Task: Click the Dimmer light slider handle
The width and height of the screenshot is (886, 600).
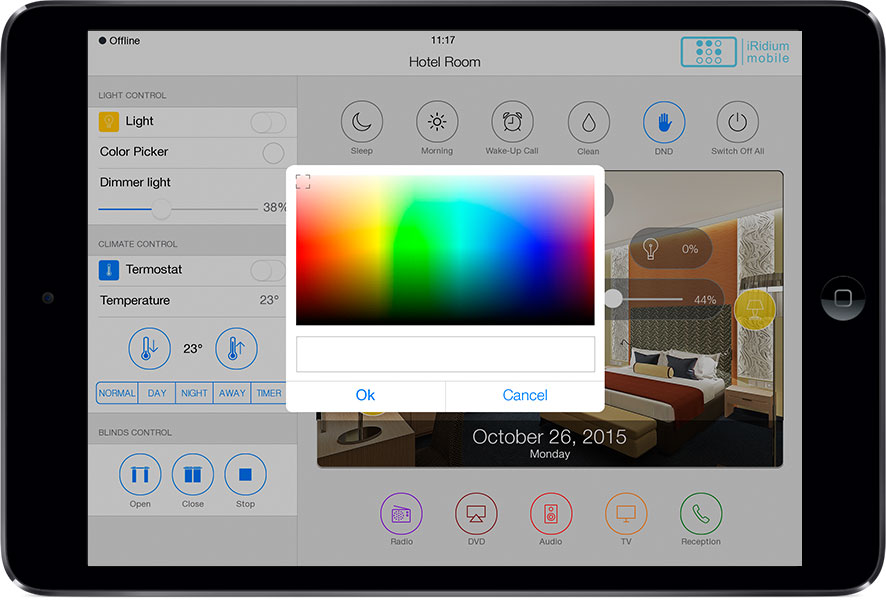Action: (160, 208)
